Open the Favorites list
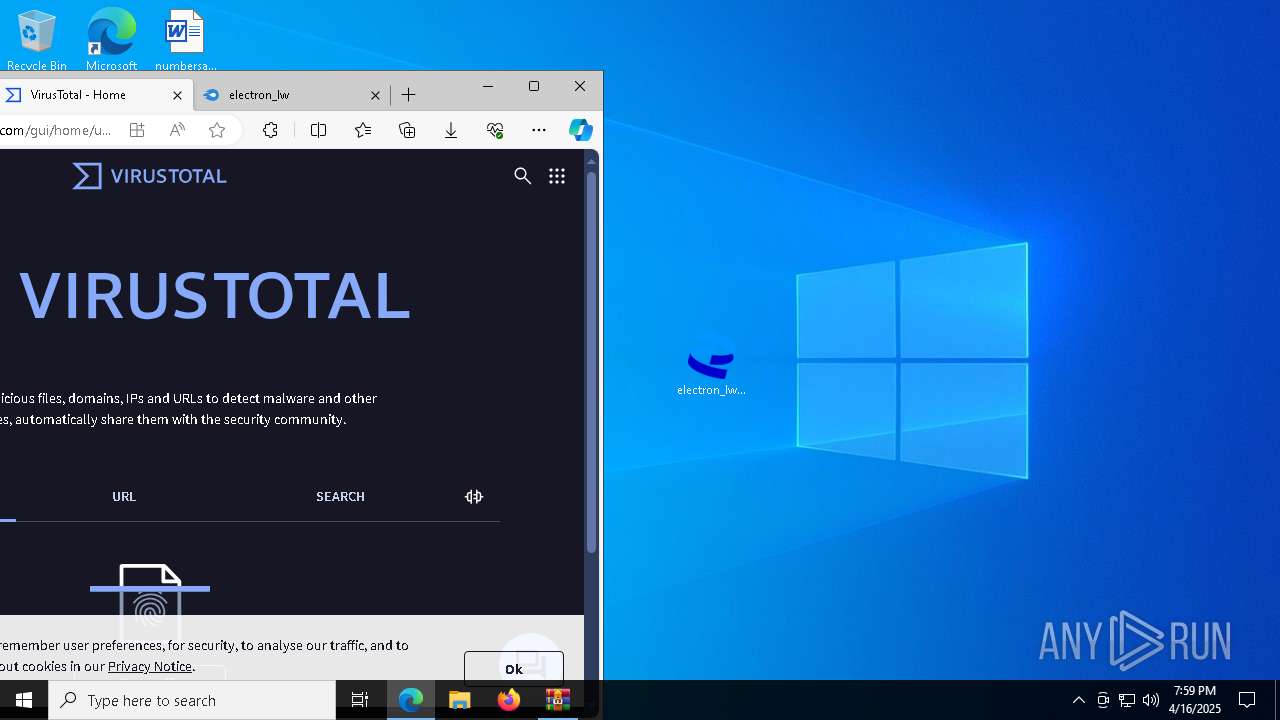1280x720 pixels. (362, 130)
